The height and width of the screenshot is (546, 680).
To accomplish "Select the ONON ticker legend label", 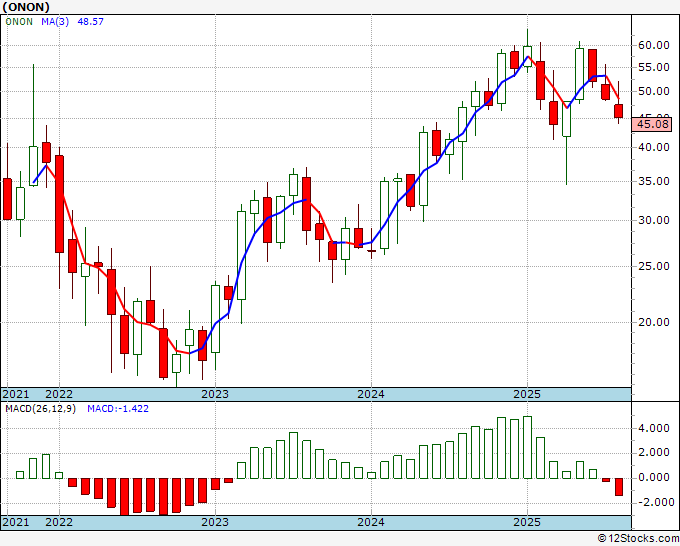I will click(19, 22).
